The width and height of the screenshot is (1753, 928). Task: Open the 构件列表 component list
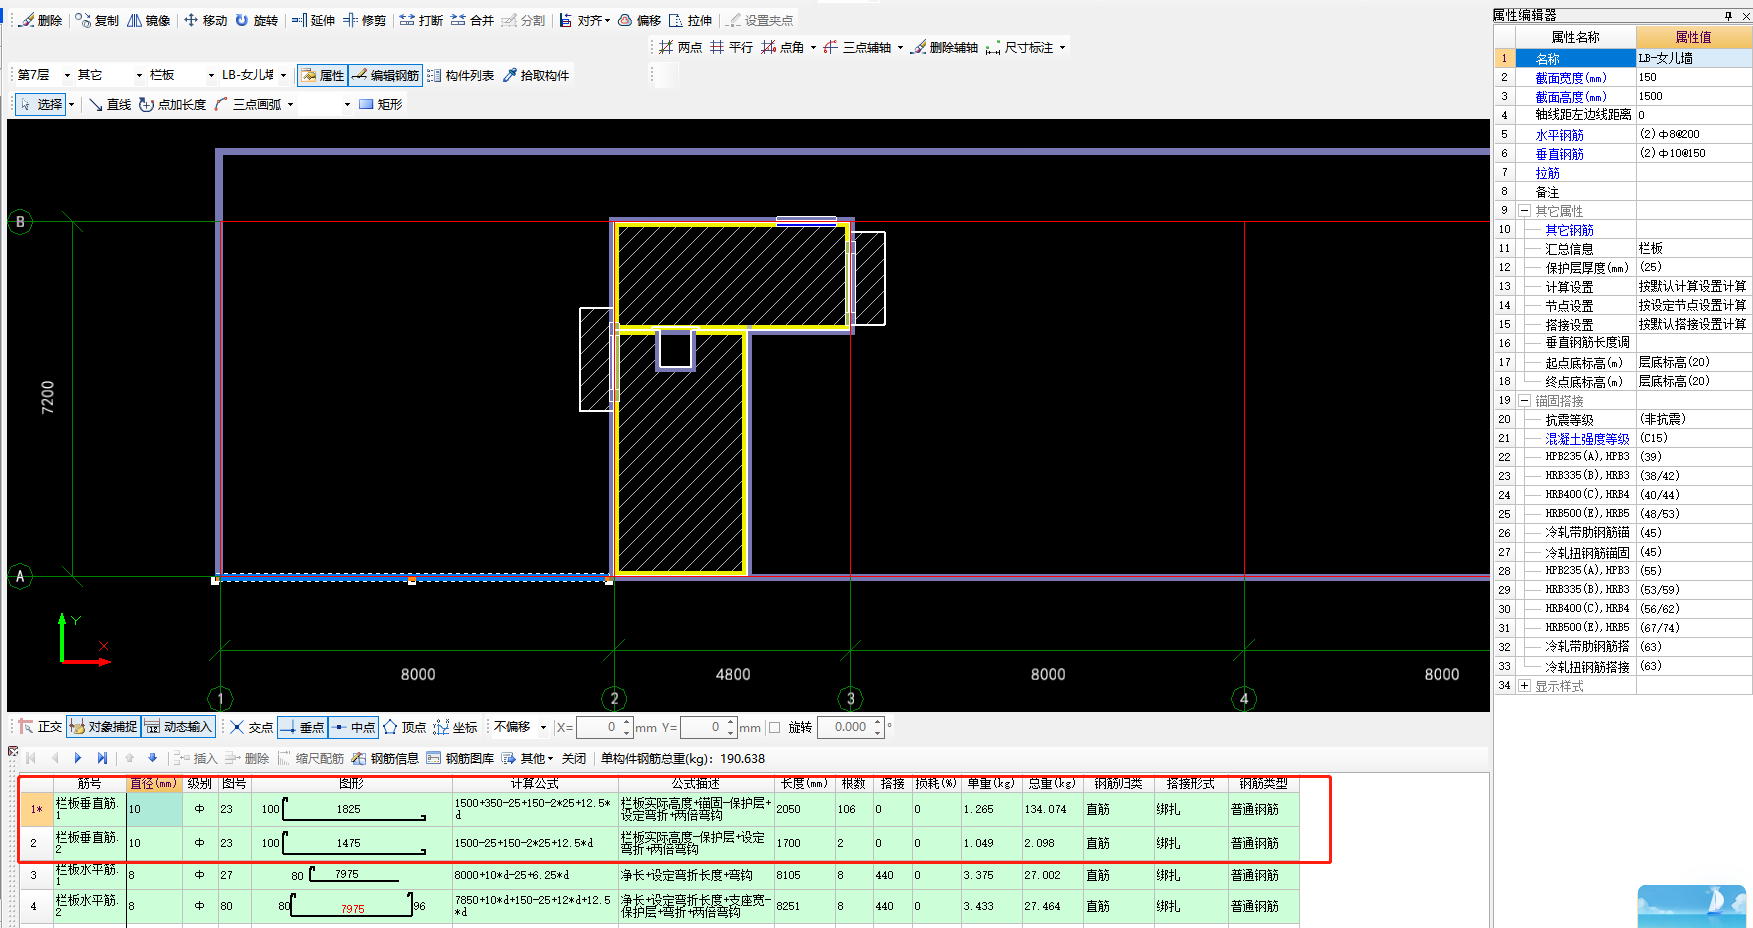click(x=460, y=75)
